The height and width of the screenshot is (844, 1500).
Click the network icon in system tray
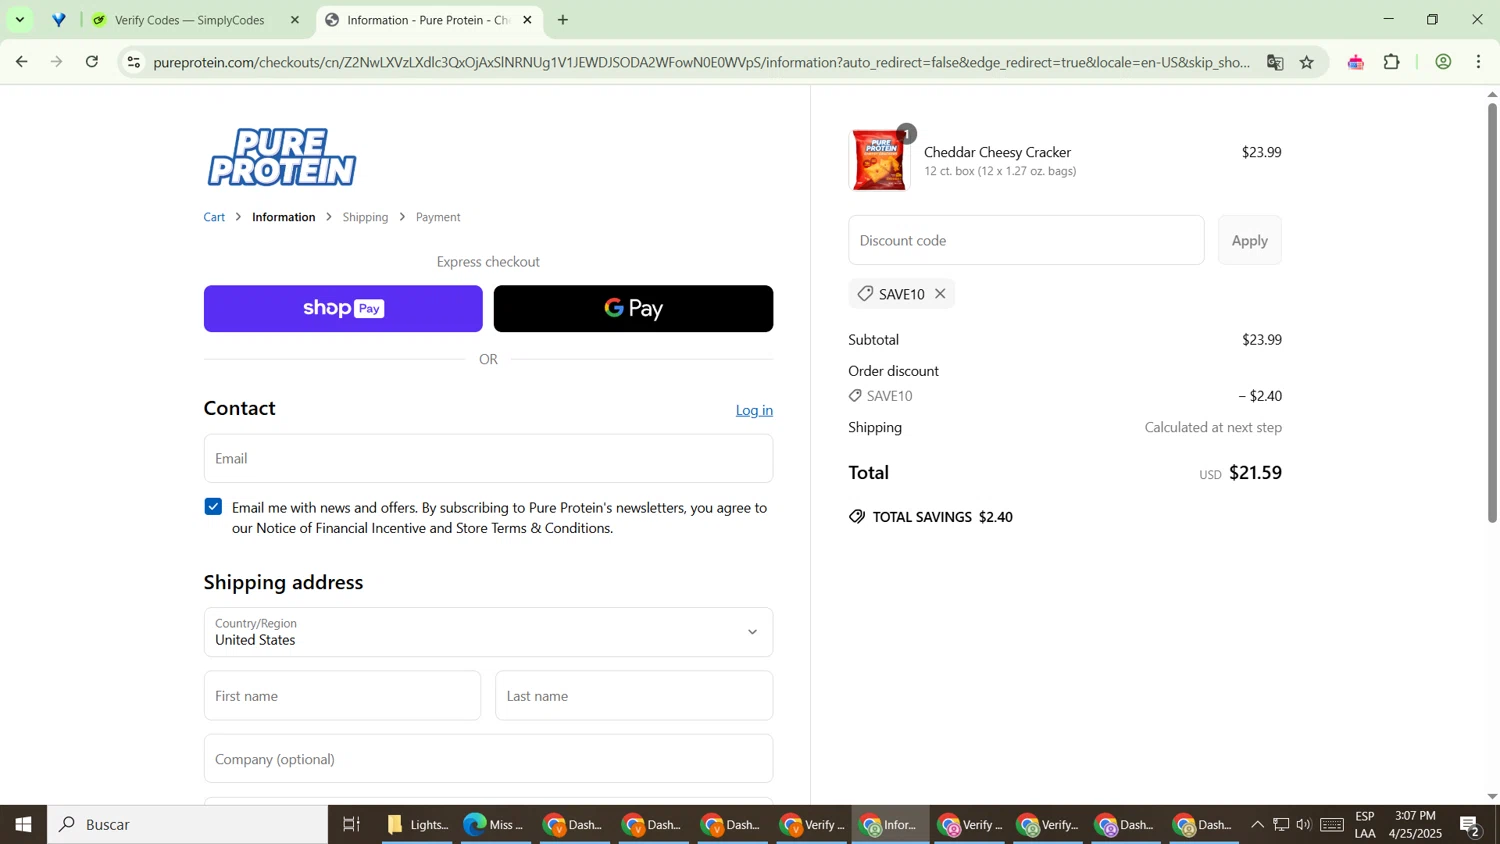pyautogui.click(x=1281, y=825)
